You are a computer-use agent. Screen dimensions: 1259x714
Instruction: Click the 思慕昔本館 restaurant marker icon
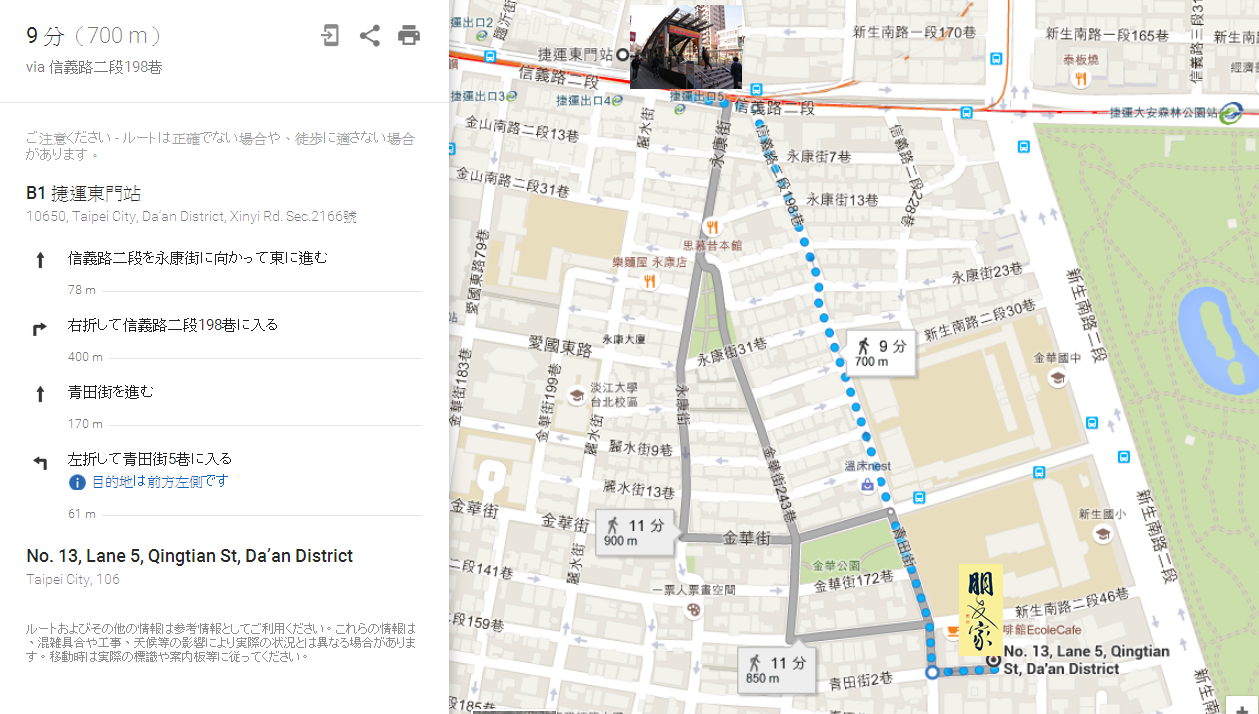tap(711, 227)
